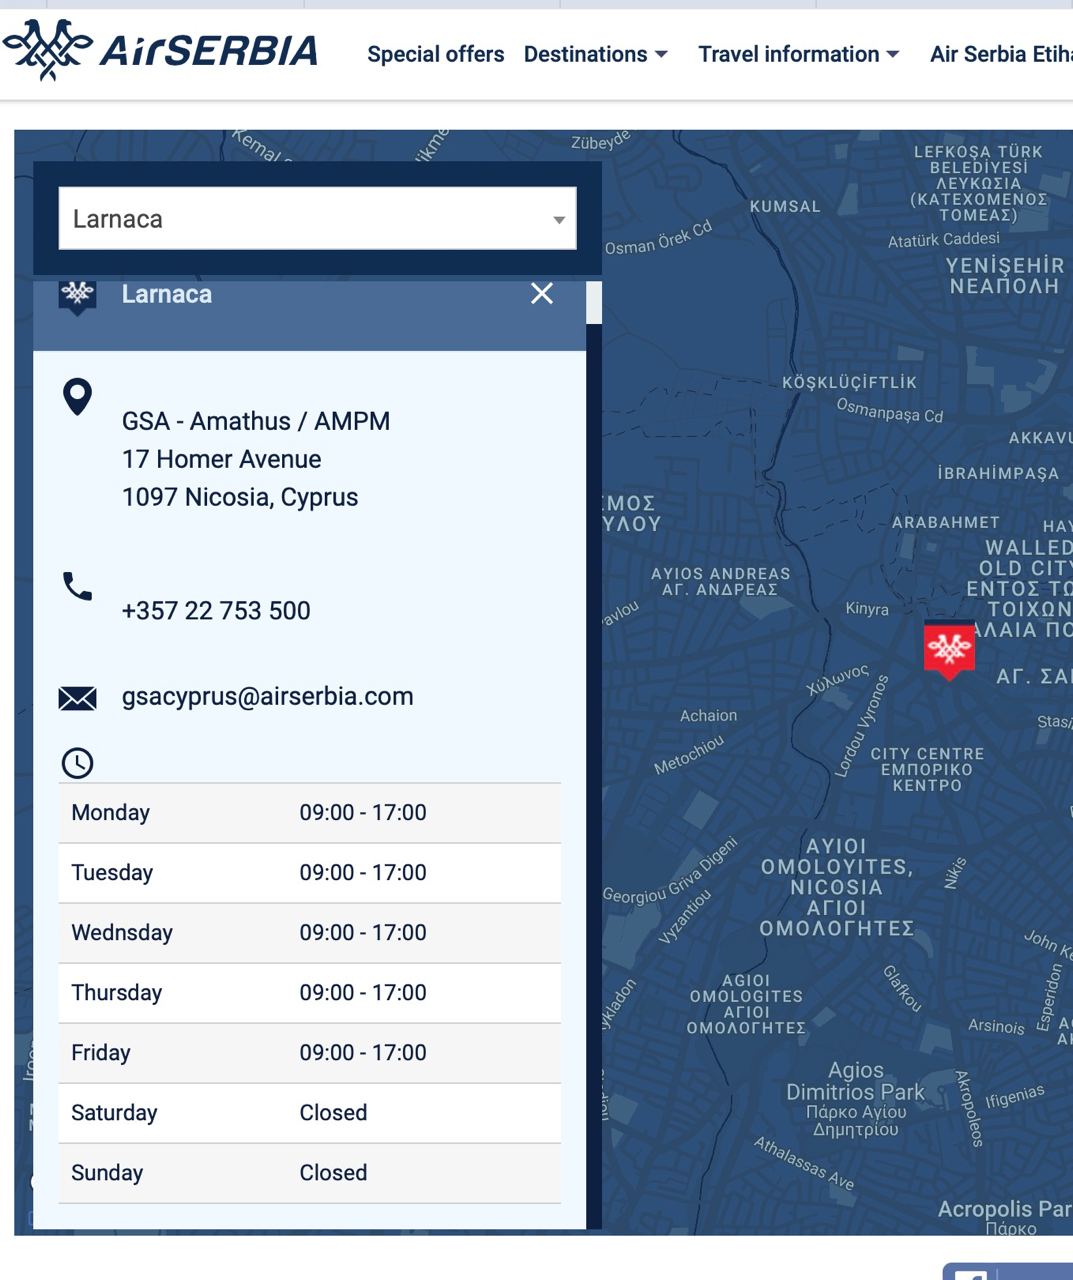1073x1280 pixels.
Task: Click the Air Serbia emblem beside Larnaca header
Action: (x=77, y=294)
